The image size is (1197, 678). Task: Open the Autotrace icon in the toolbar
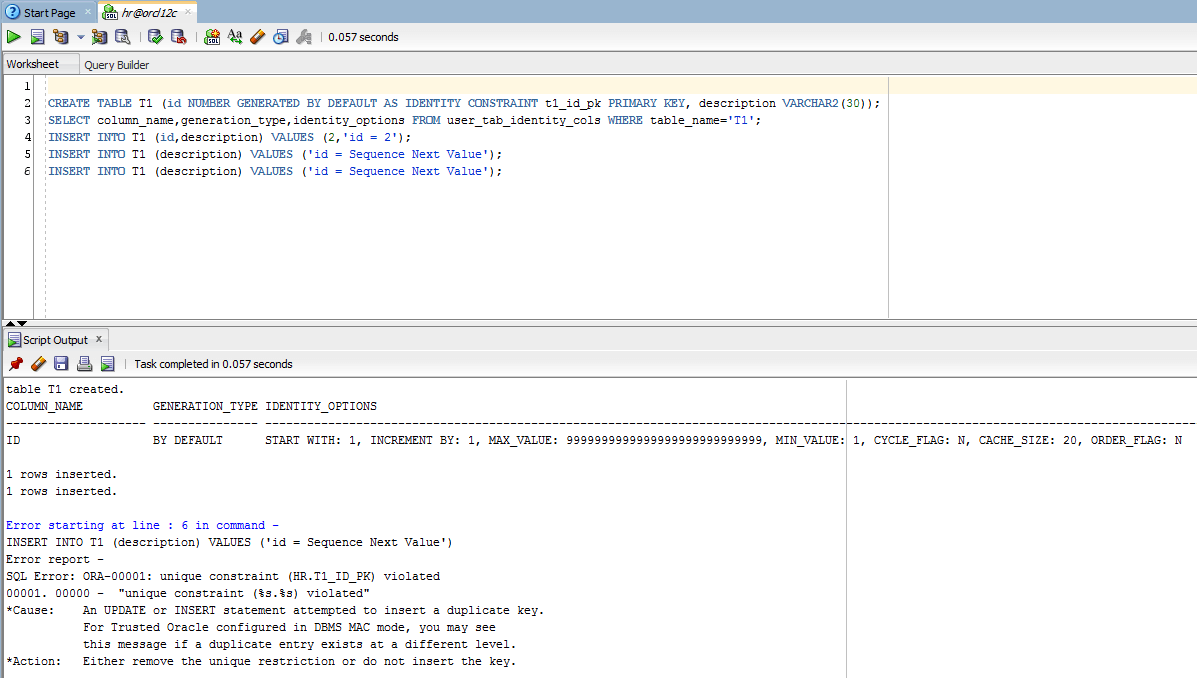[99, 37]
